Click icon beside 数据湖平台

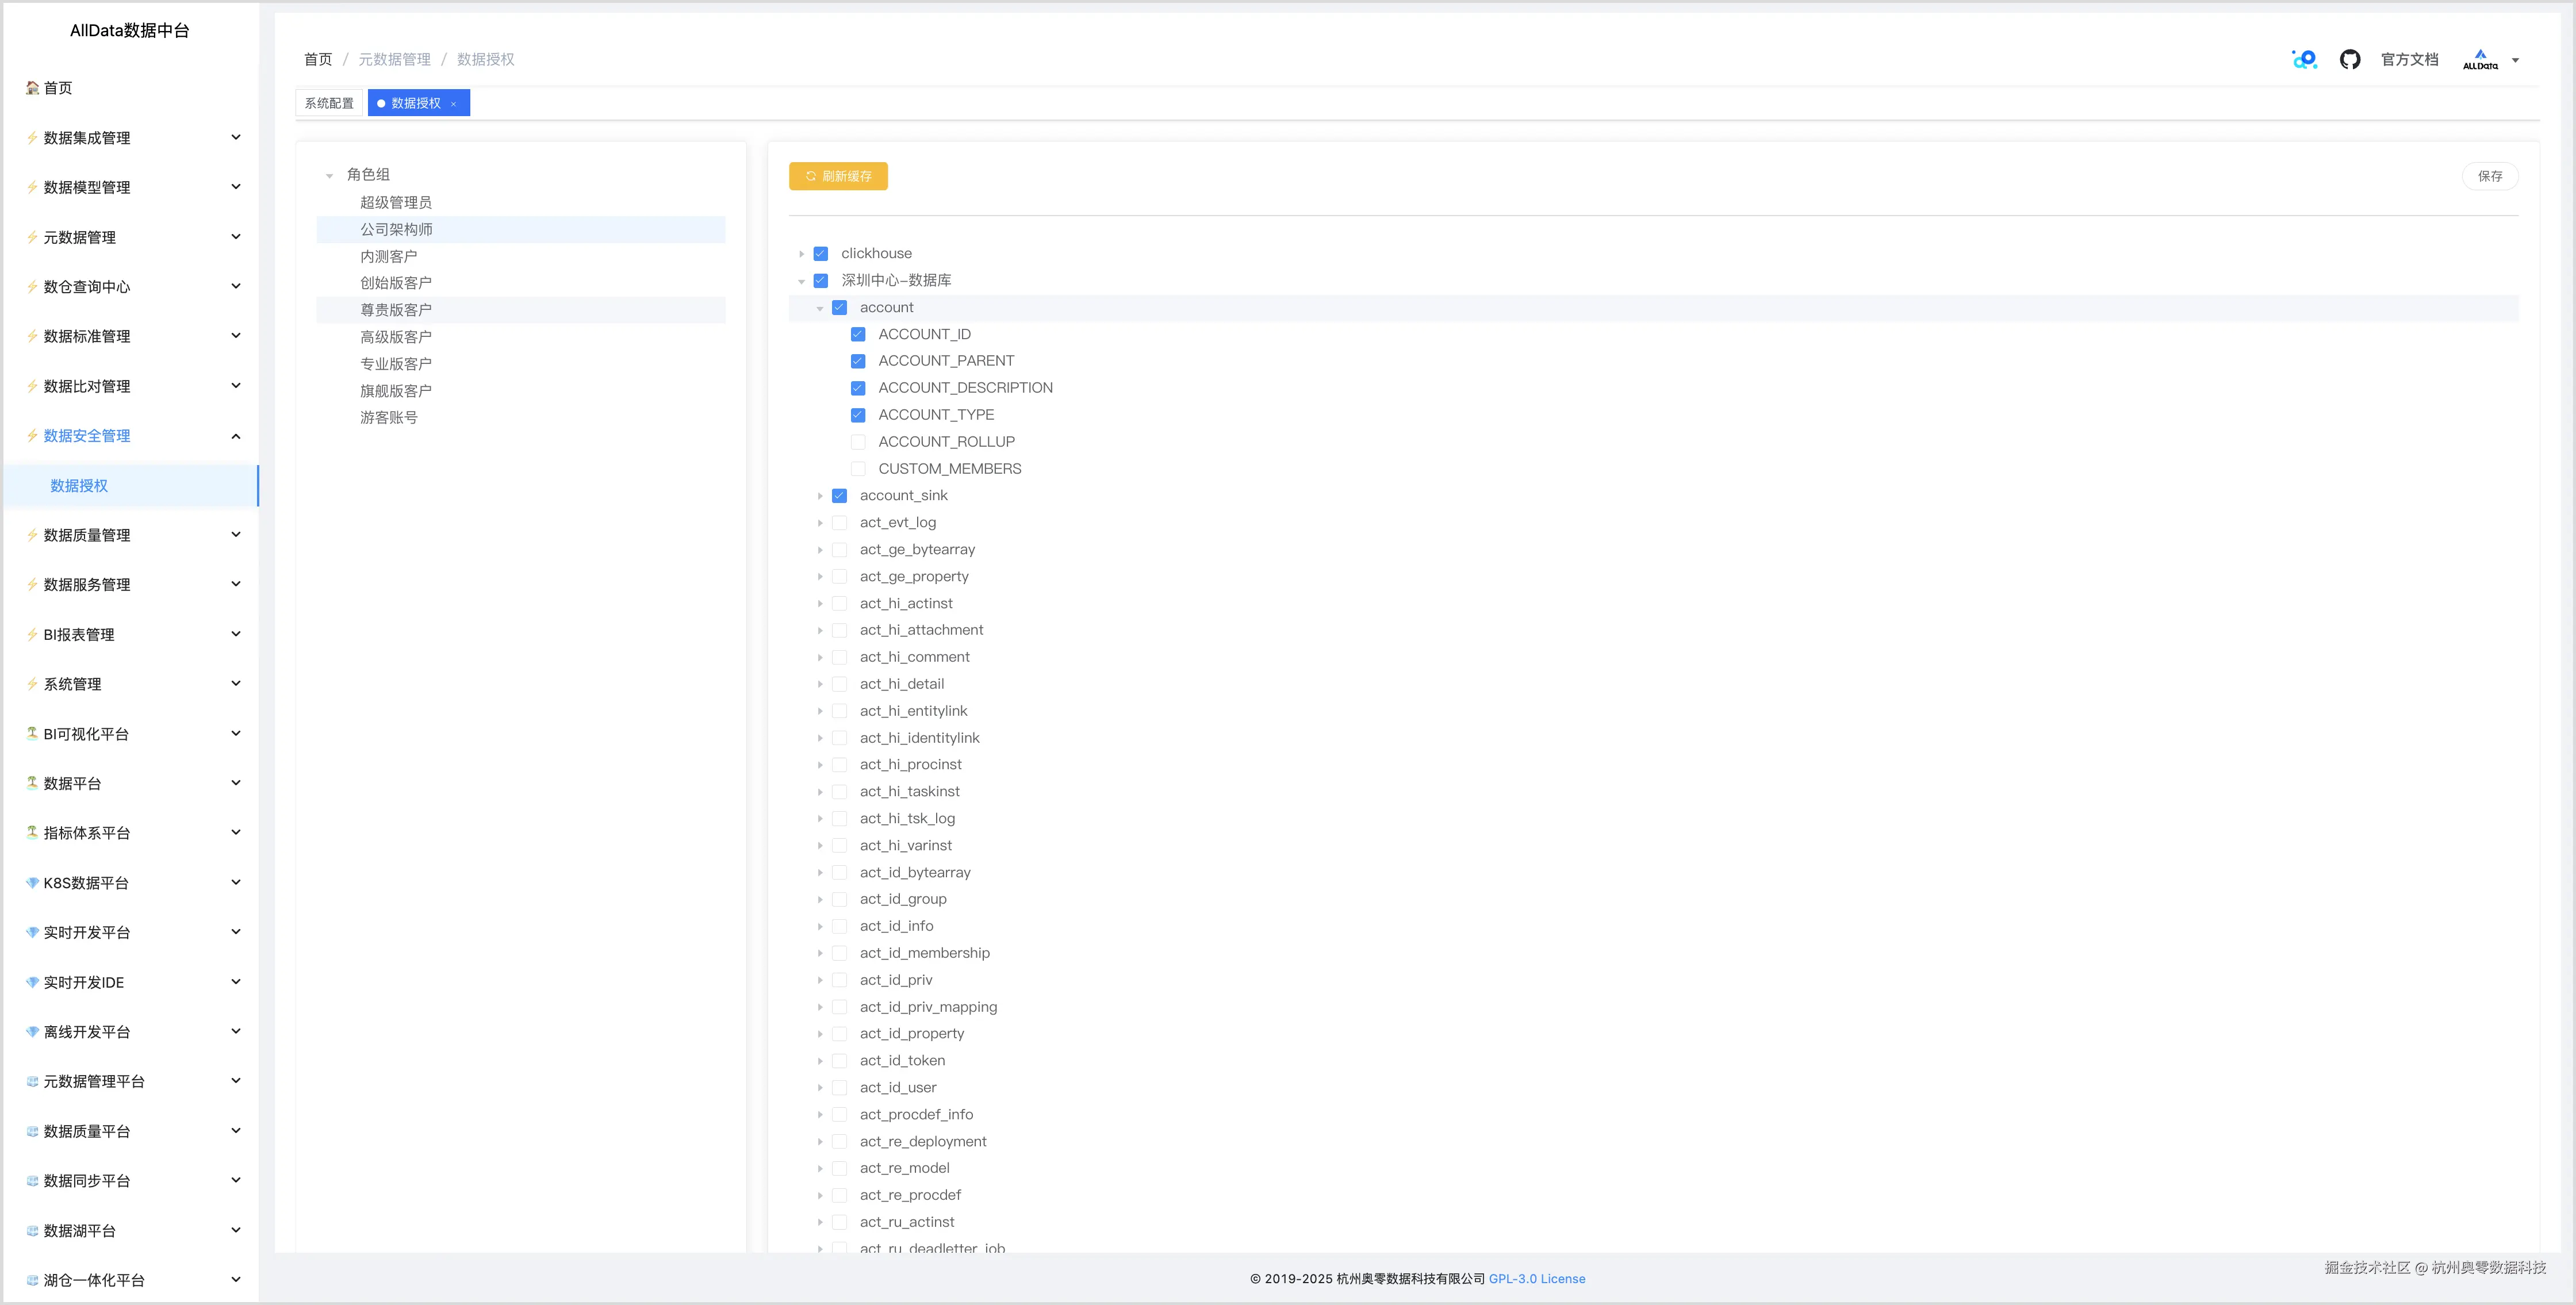[32, 1231]
